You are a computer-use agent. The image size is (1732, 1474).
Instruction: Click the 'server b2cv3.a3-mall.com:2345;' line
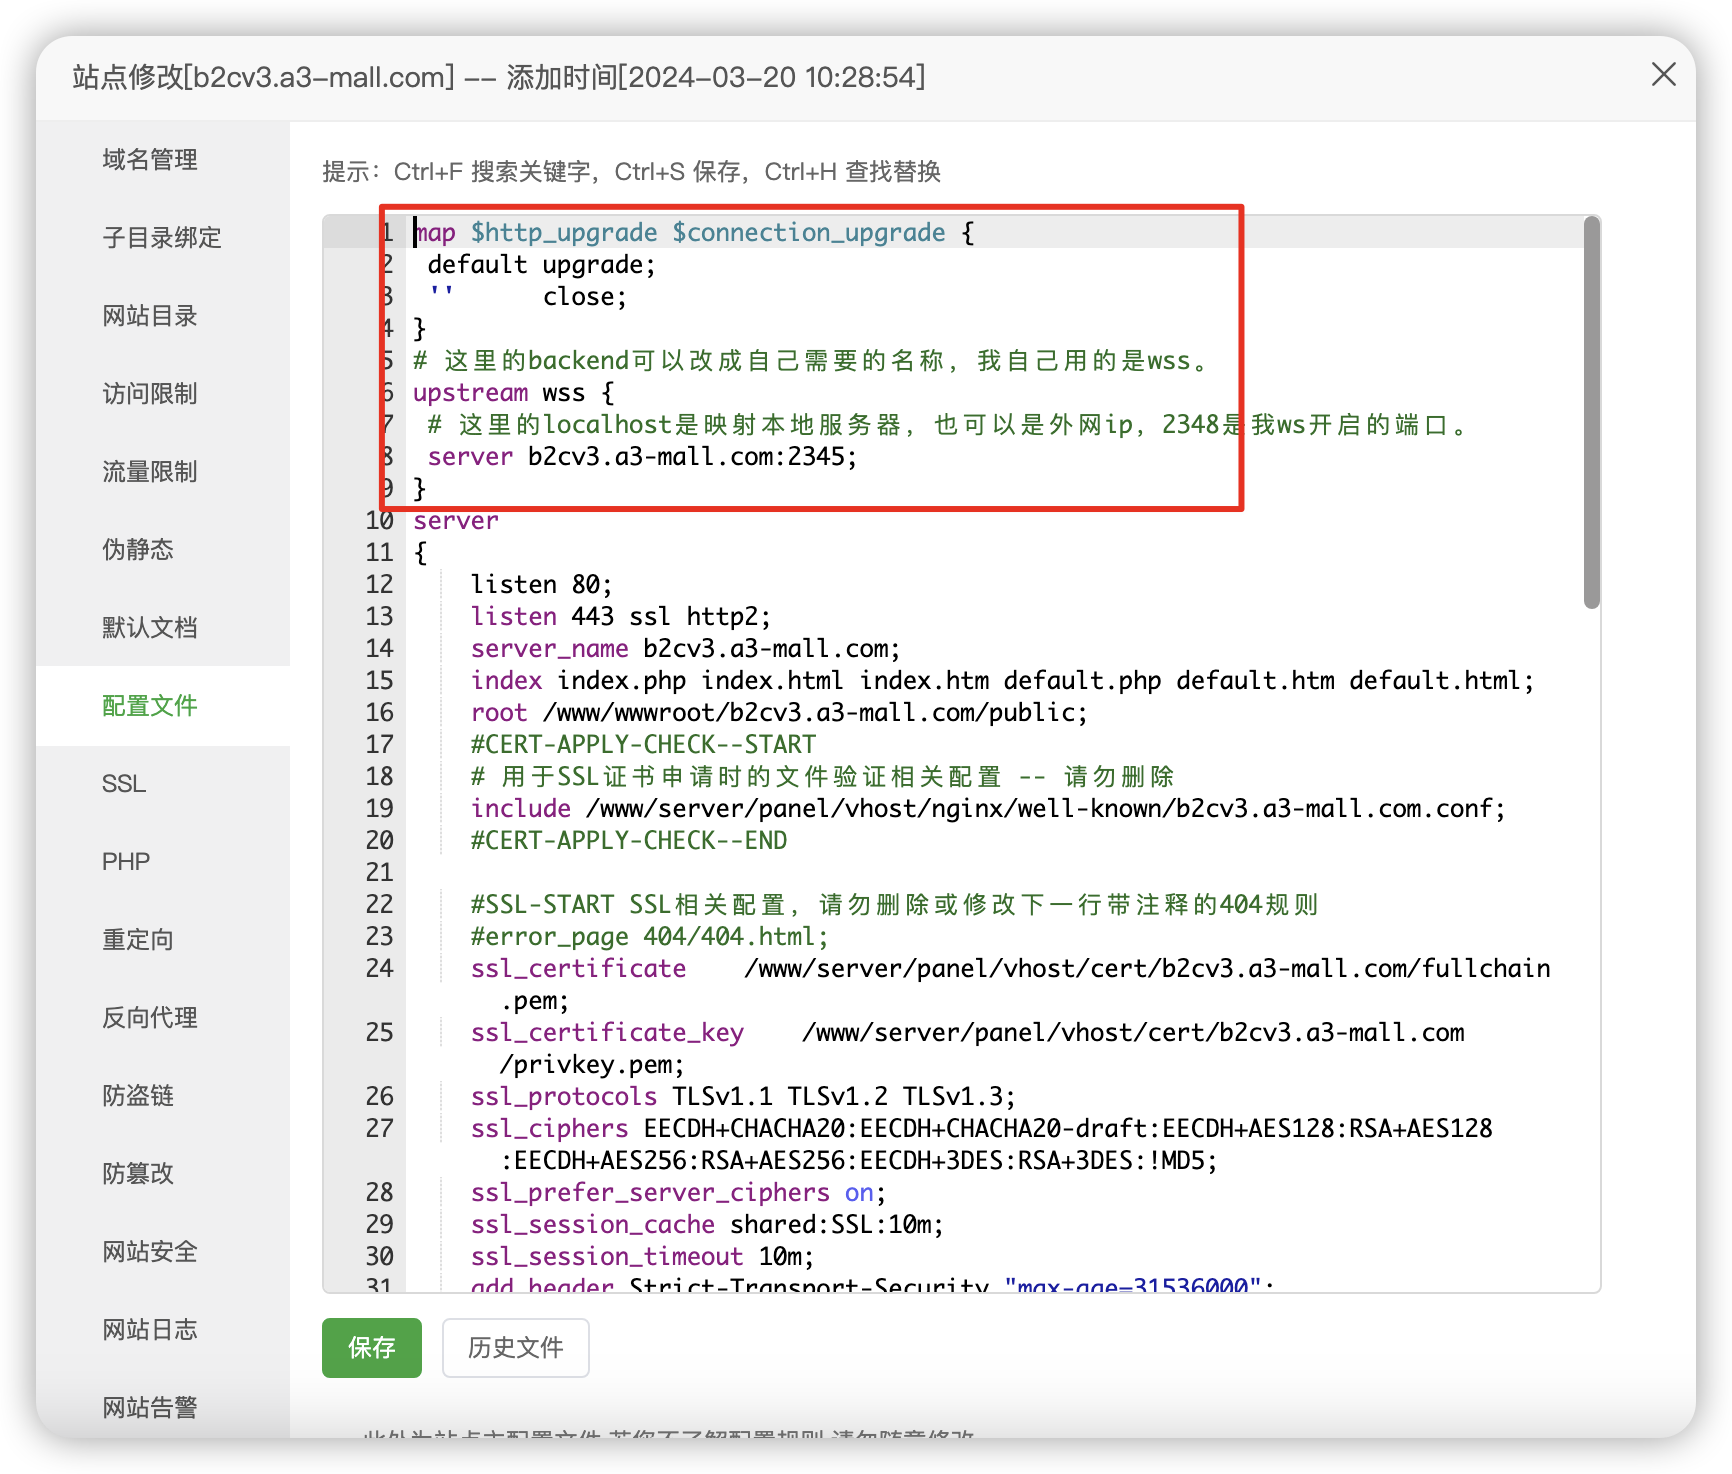pos(642,456)
